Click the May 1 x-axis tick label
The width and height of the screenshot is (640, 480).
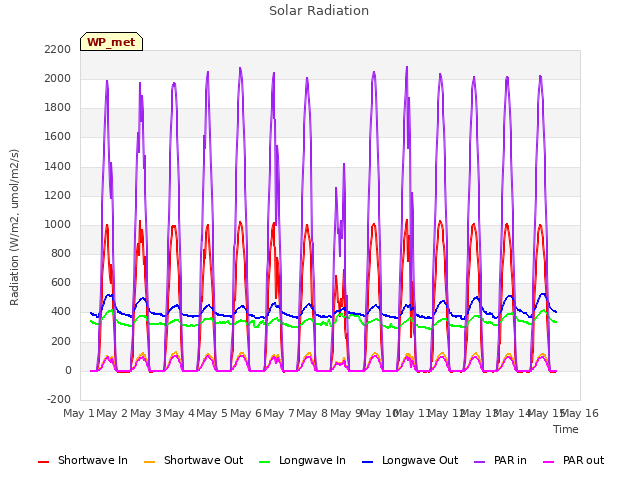click(79, 413)
